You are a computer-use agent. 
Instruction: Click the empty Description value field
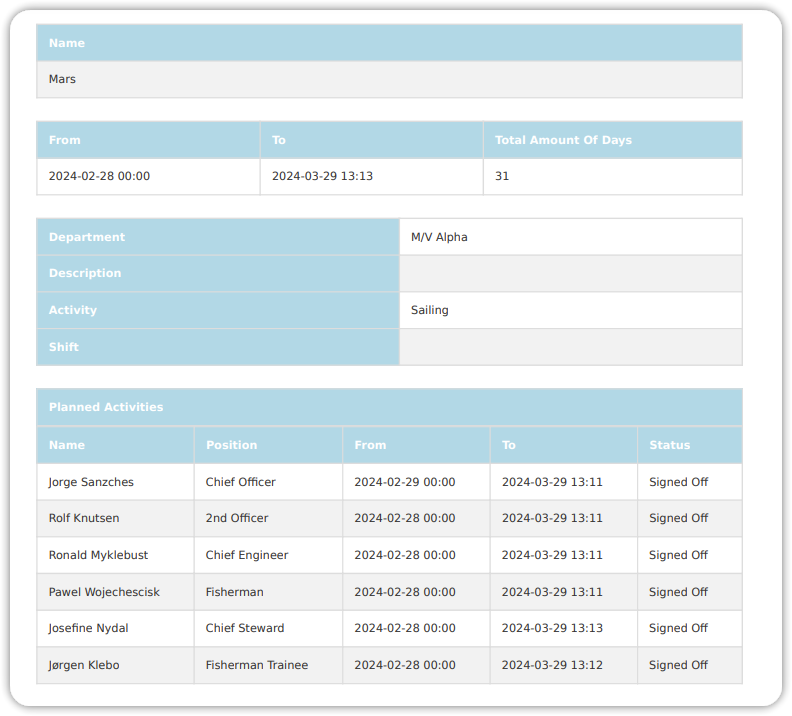(x=570, y=273)
